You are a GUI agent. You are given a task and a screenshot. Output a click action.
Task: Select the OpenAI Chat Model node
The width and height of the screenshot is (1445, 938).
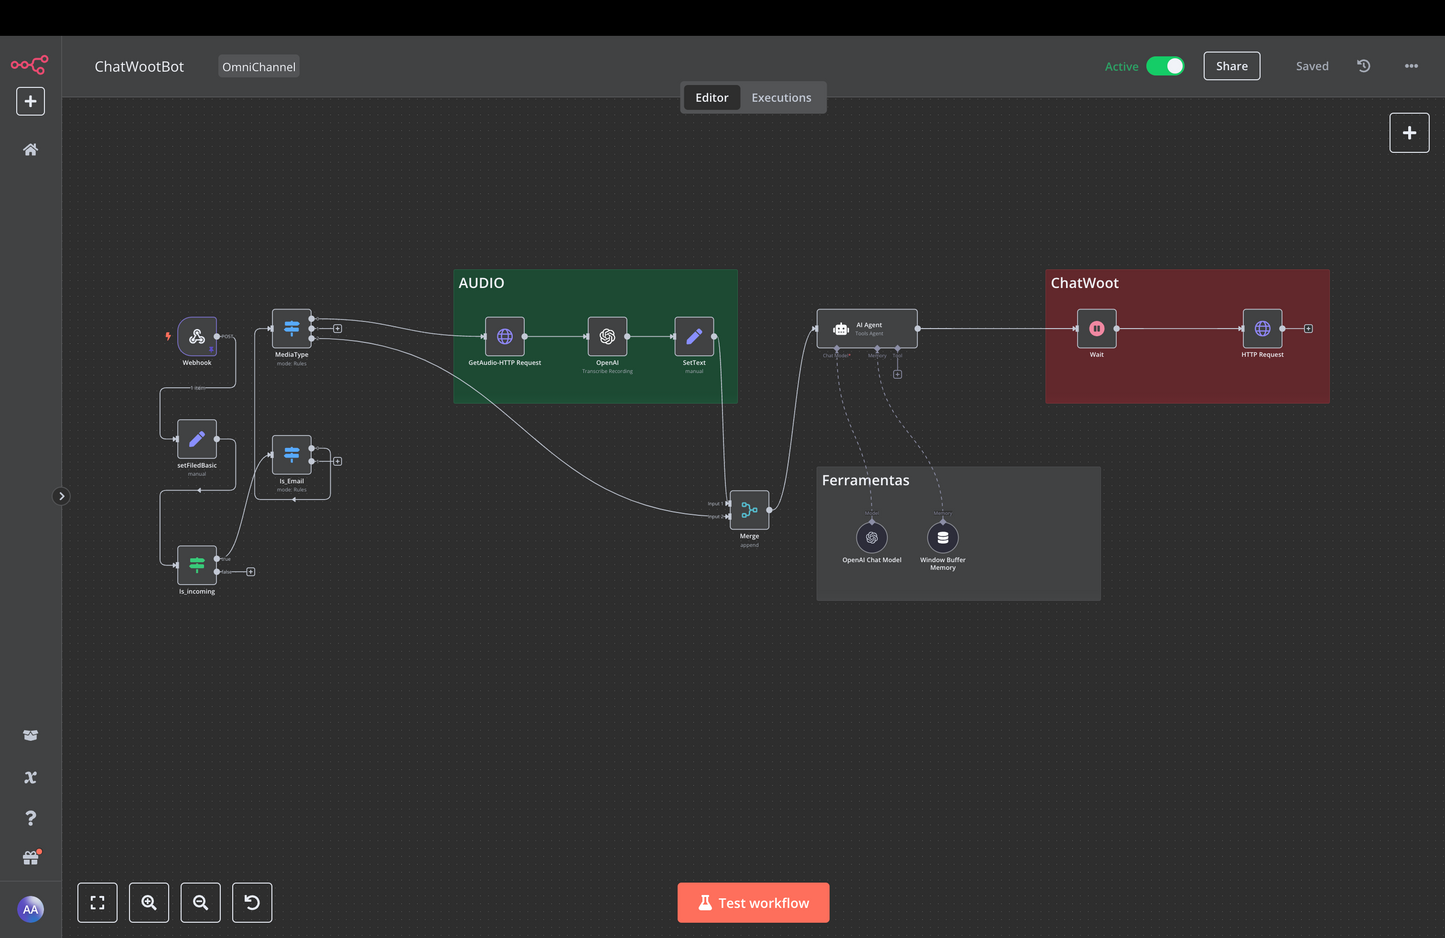click(x=871, y=538)
